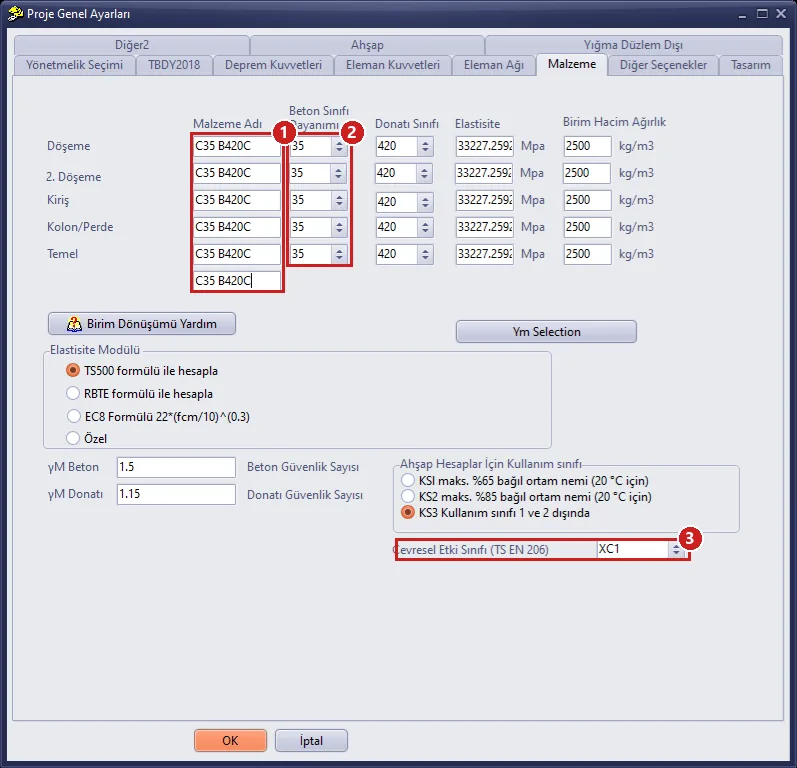Screen dimensions: 797x768
Task: Click Birim Dönüşümü Yardım button
Action: 142,324
